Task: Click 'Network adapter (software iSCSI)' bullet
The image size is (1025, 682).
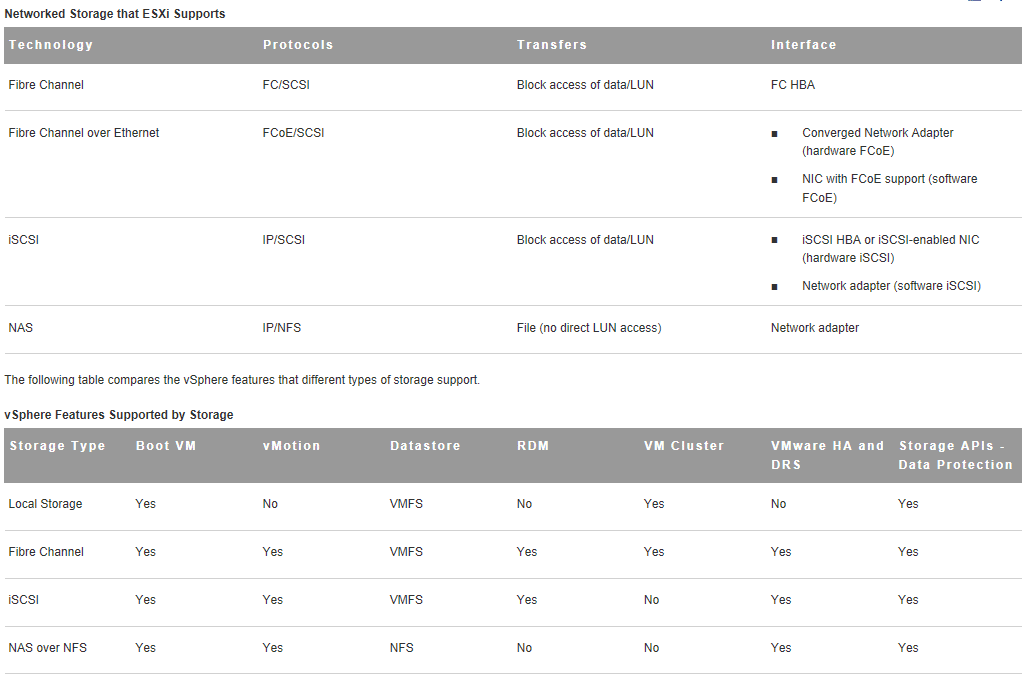Action: click(x=891, y=286)
